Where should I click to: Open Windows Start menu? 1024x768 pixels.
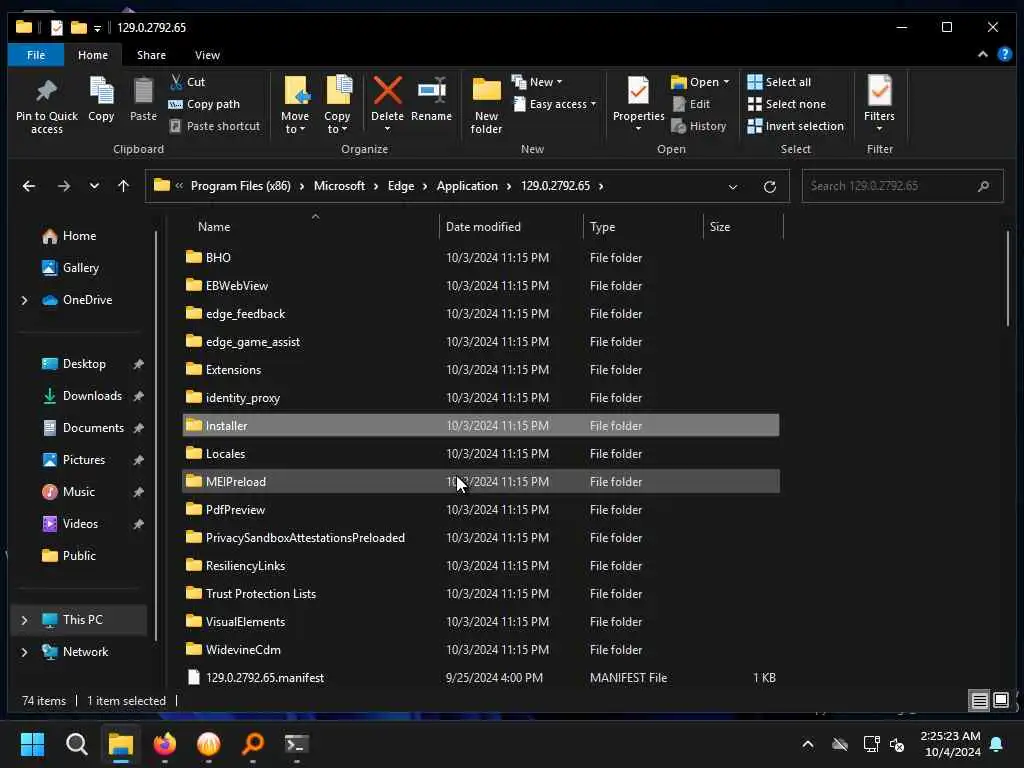pyautogui.click(x=32, y=744)
